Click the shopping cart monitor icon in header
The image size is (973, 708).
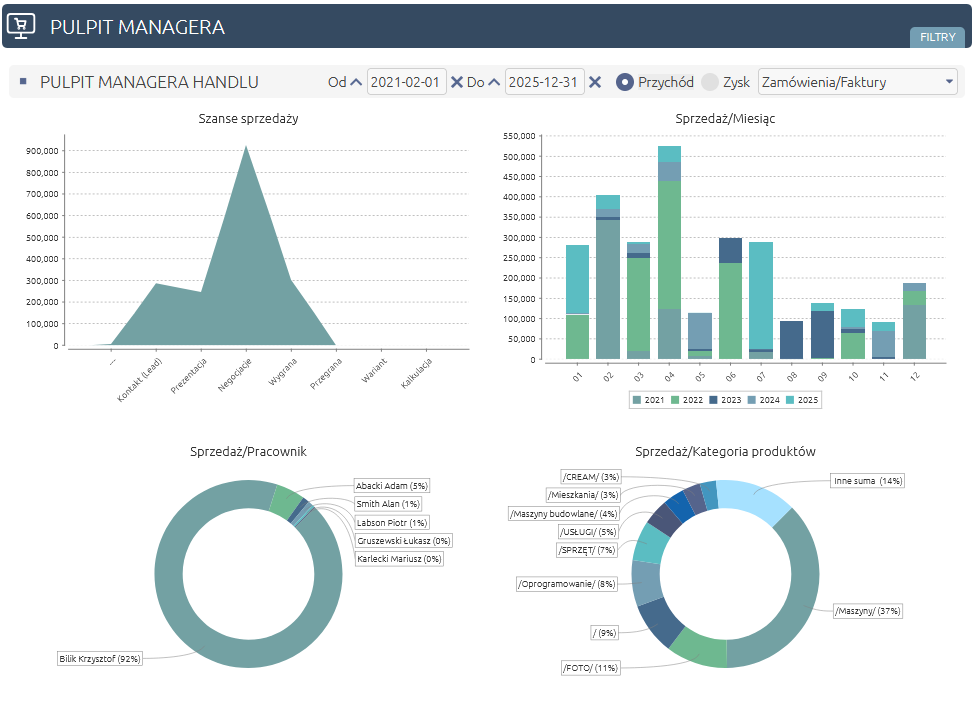point(20,26)
